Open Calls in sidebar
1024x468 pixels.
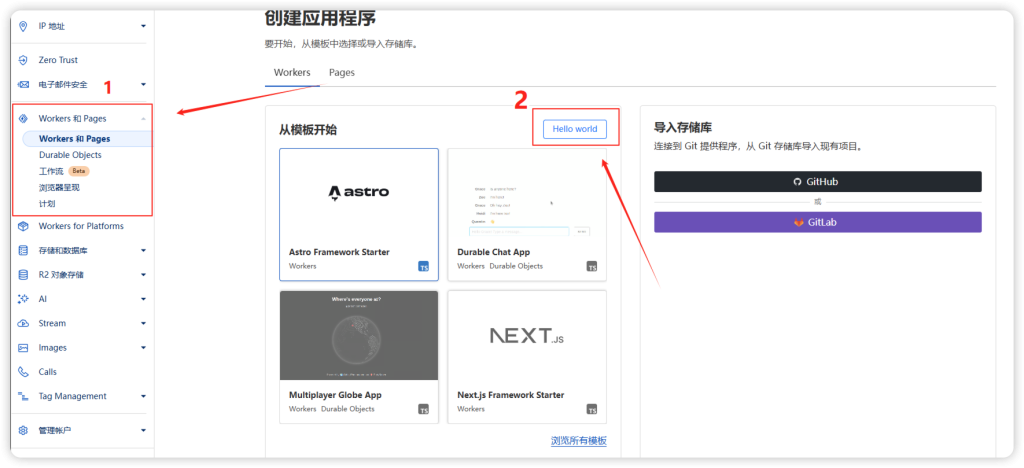point(48,372)
